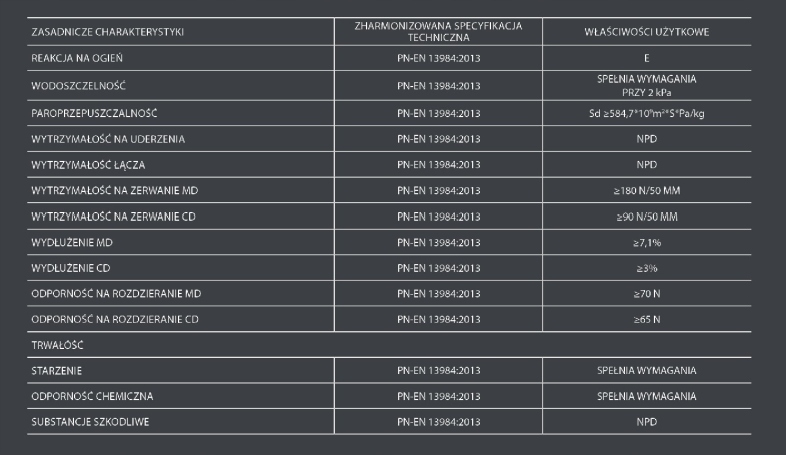Select the "ODPORNOŚĆ NA ROZDZIERANIE CD" row label
Image resolution: width=786 pixels, height=455 pixels.
[x=116, y=320]
